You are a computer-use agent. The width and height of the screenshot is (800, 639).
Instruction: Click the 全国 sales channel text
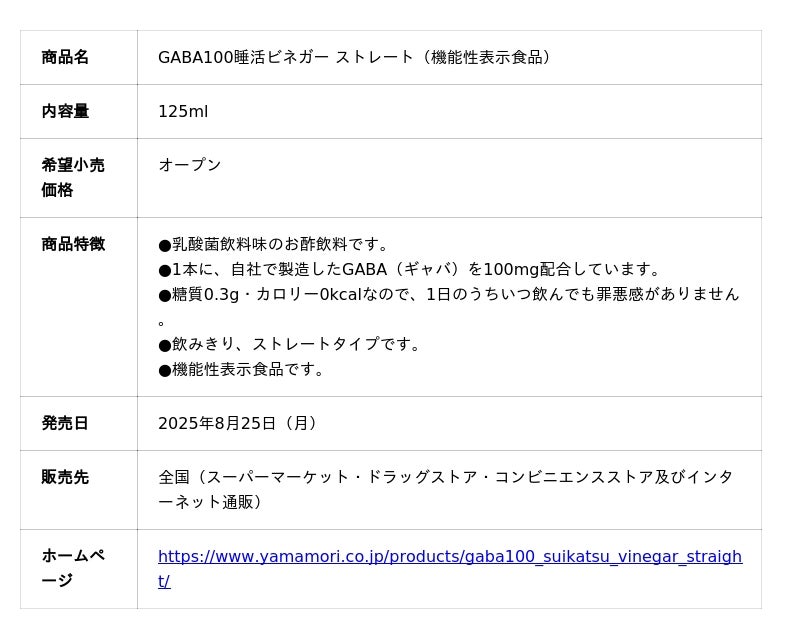(x=174, y=477)
